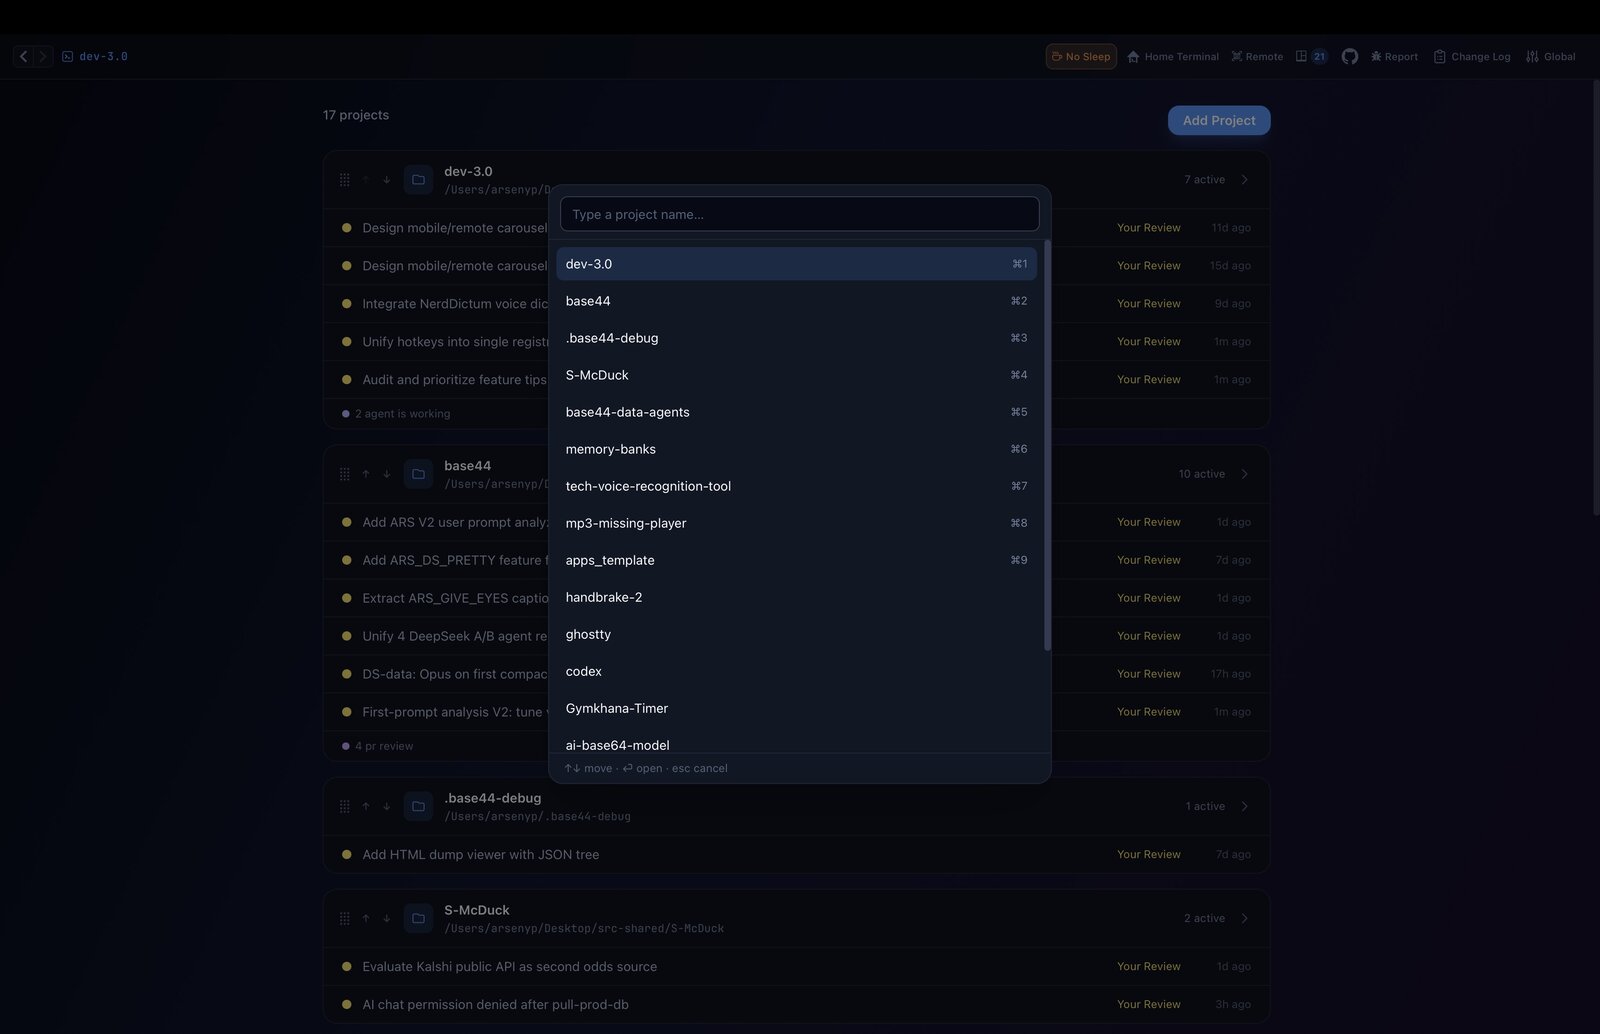Open the Report bug icon
Image resolution: width=1600 pixels, height=1034 pixels.
1394,57
